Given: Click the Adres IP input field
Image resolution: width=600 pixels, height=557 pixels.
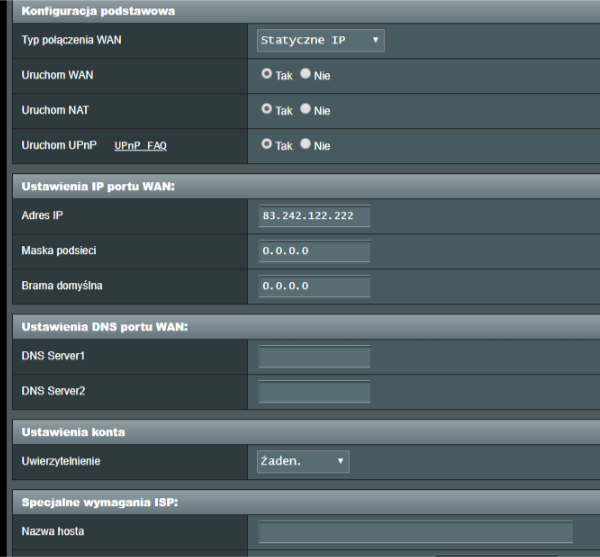Looking at the screenshot, I should click(314, 216).
